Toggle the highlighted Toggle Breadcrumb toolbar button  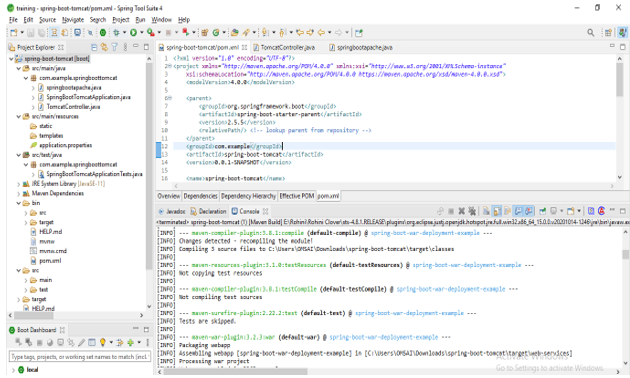click(54, 33)
